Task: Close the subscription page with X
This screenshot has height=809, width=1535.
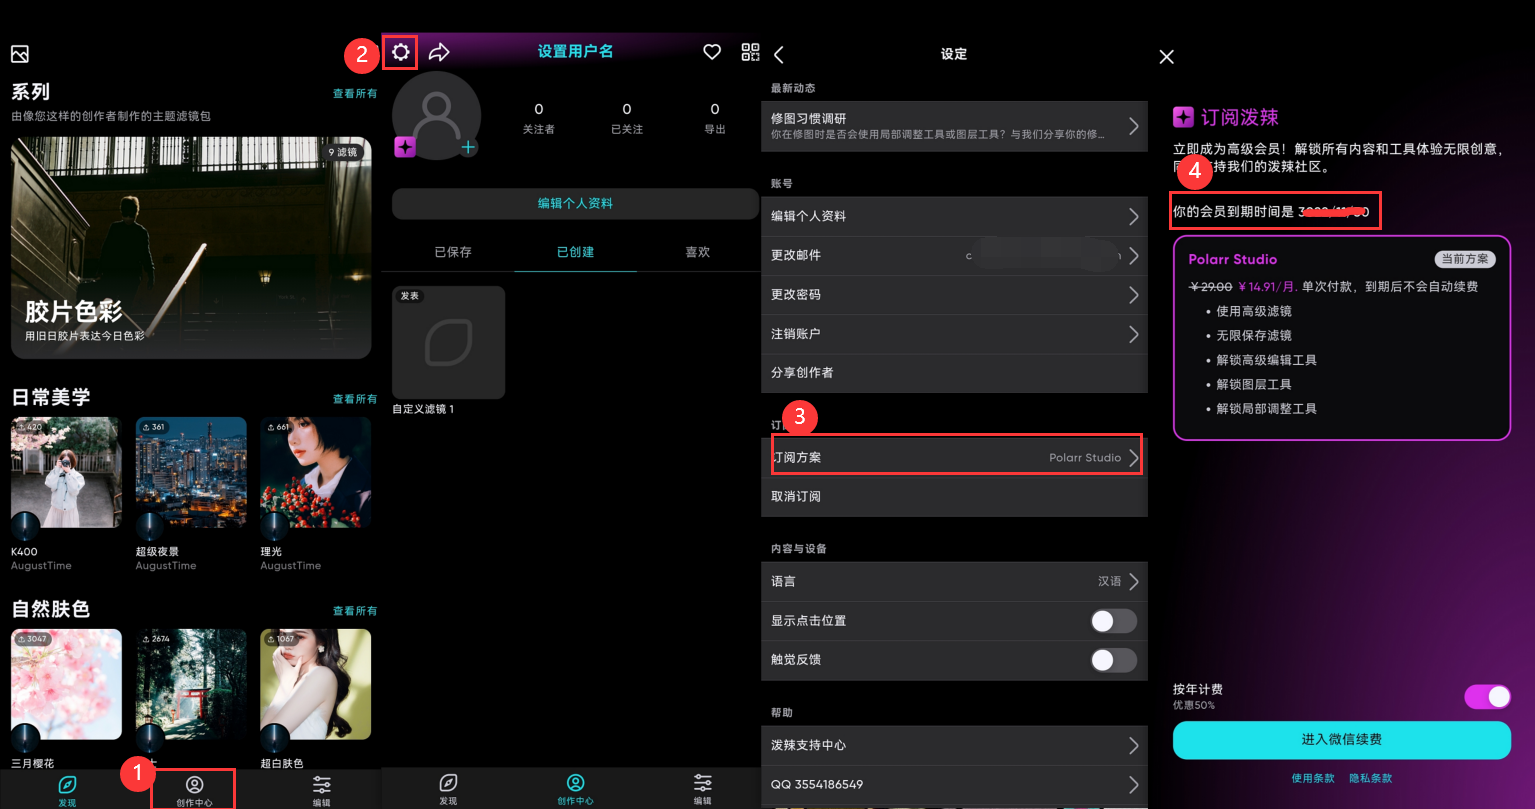Action: 1166,57
